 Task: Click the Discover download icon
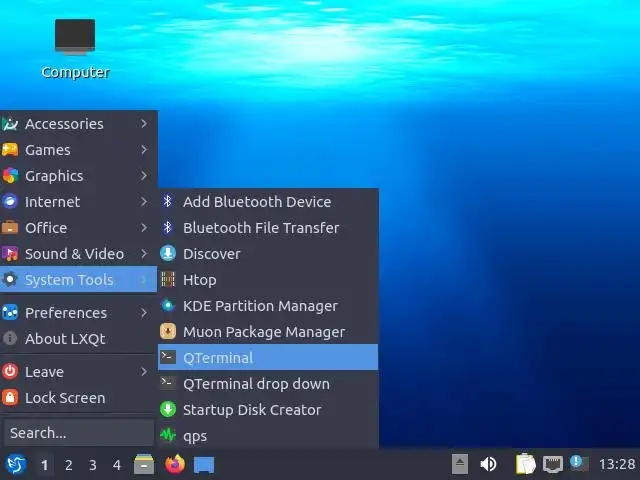[x=168, y=254]
